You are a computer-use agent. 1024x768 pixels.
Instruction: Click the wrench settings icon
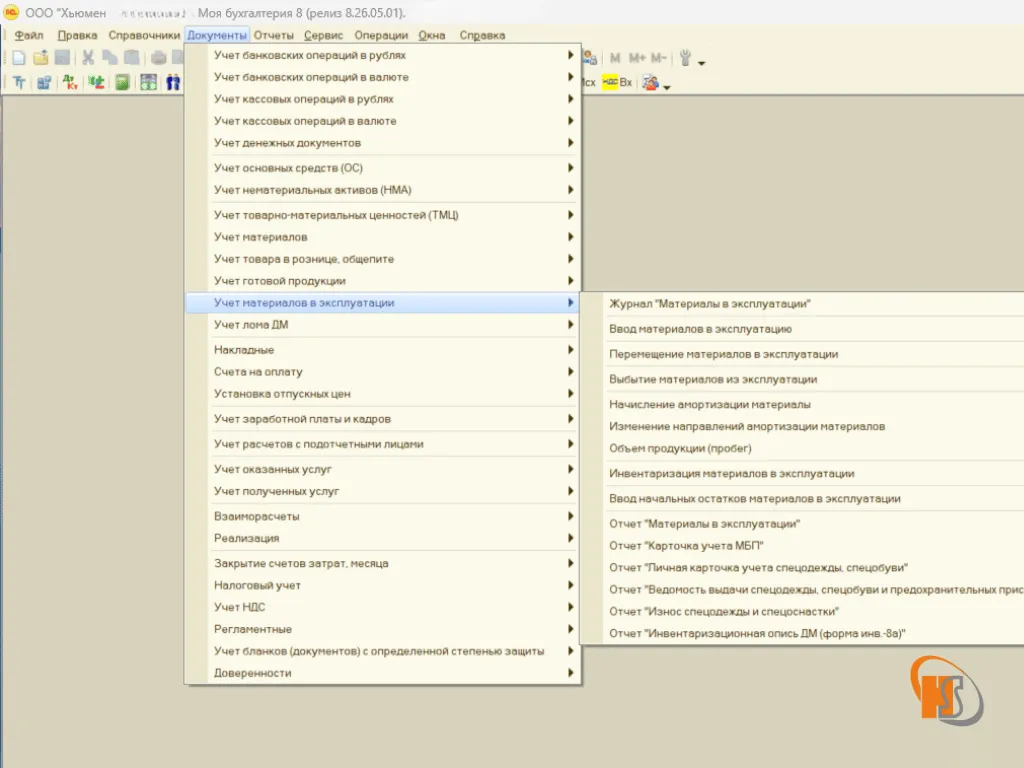685,58
